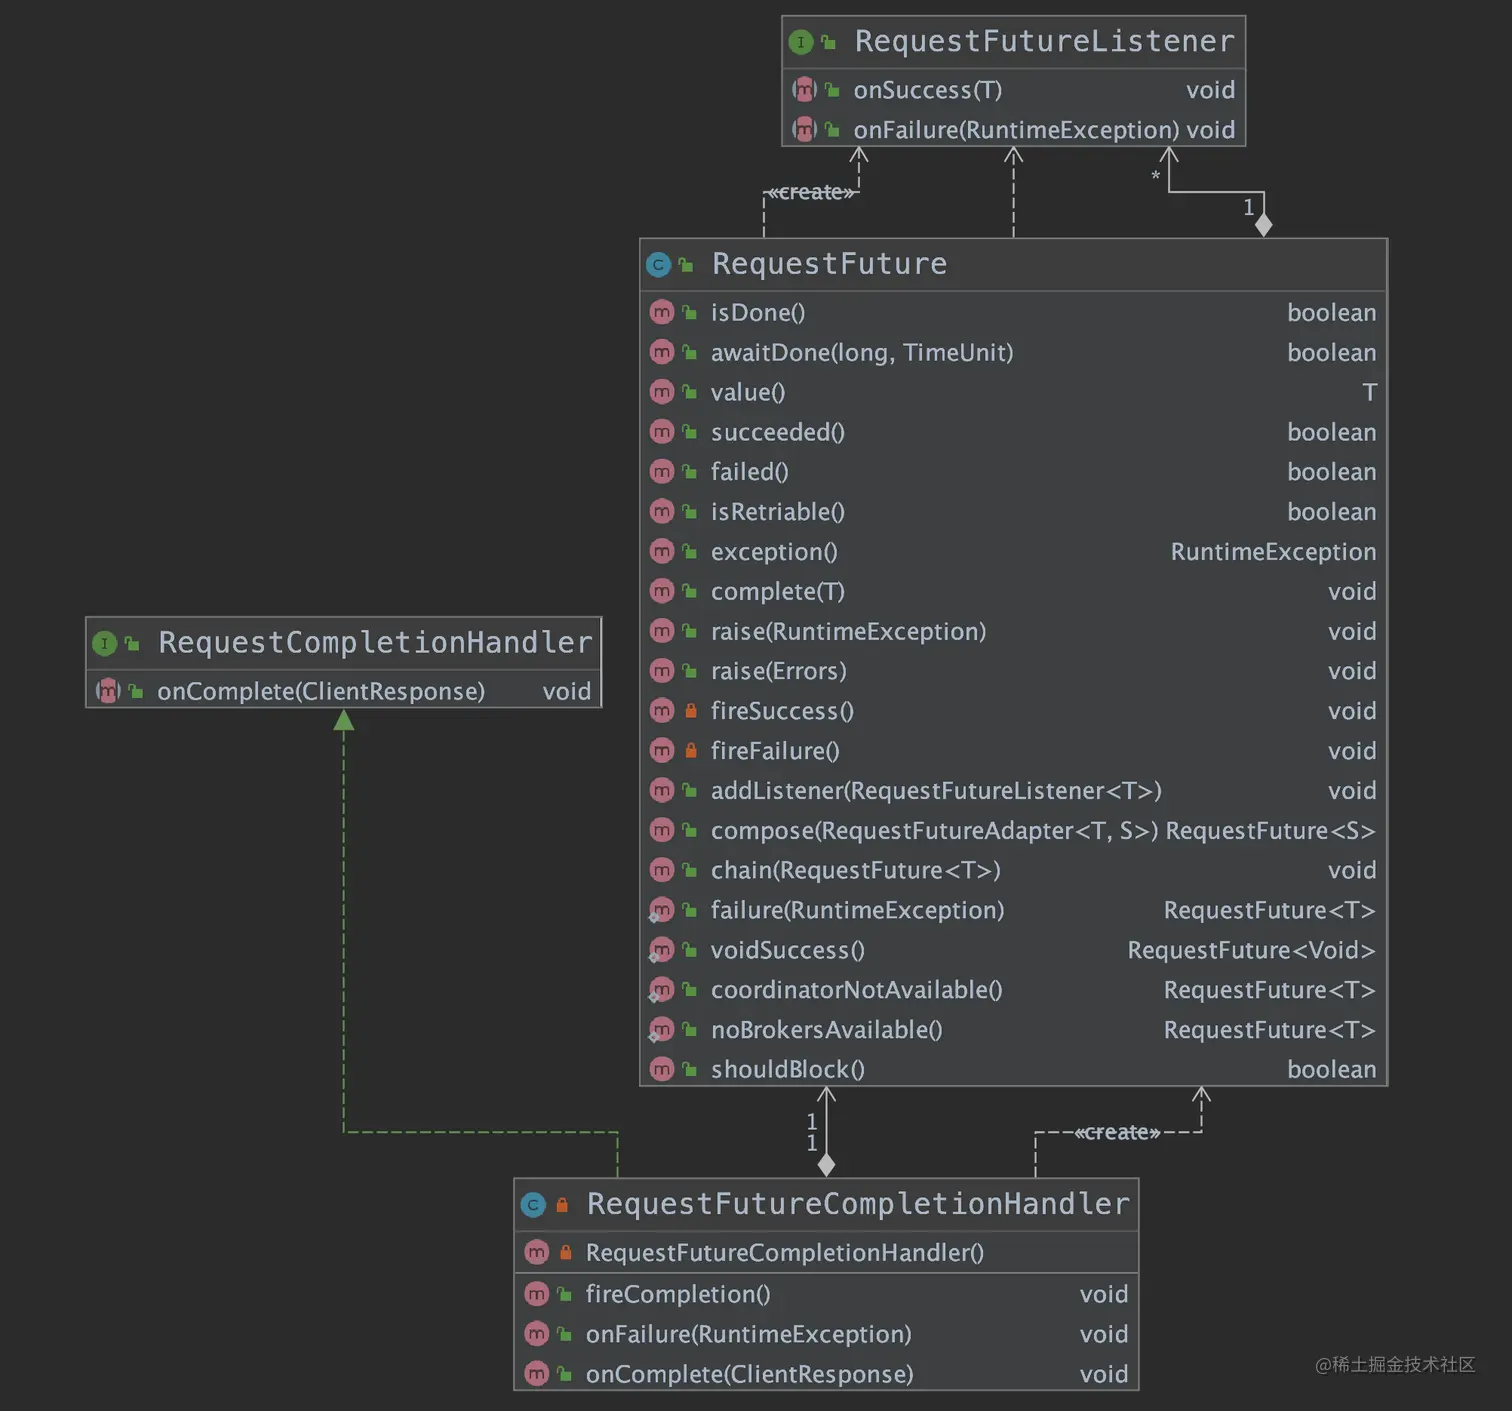The image size is (1512, 1411).
Task: Click the static method icon beside voidSuccess()
Action: tap(661, 950)
